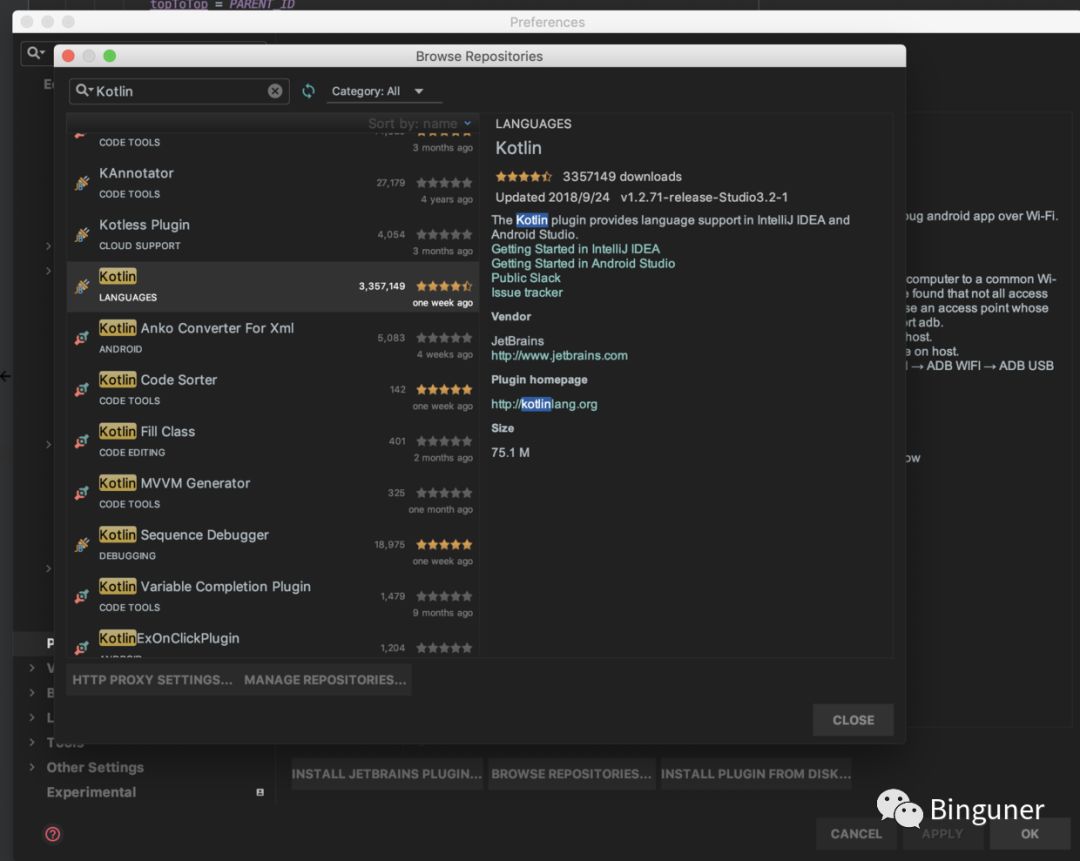Select the Kotlin LANGUAGES plugin icon
This screenshot has width=1080, height=861.
82,287
